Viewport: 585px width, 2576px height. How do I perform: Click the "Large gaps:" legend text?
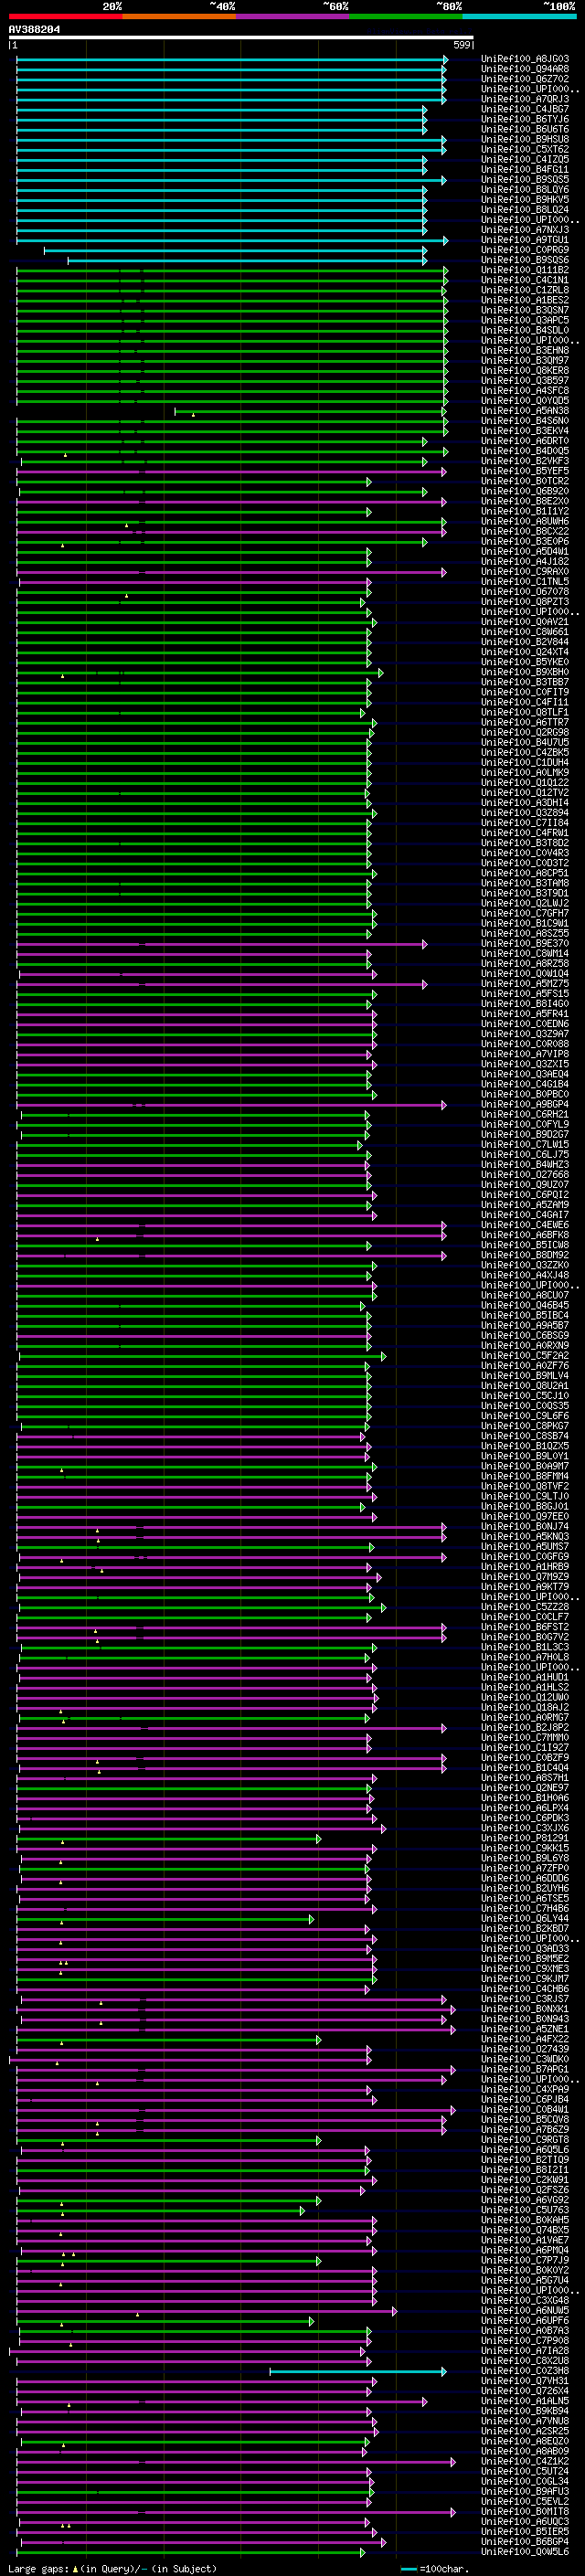click(x=38, y=2568)
